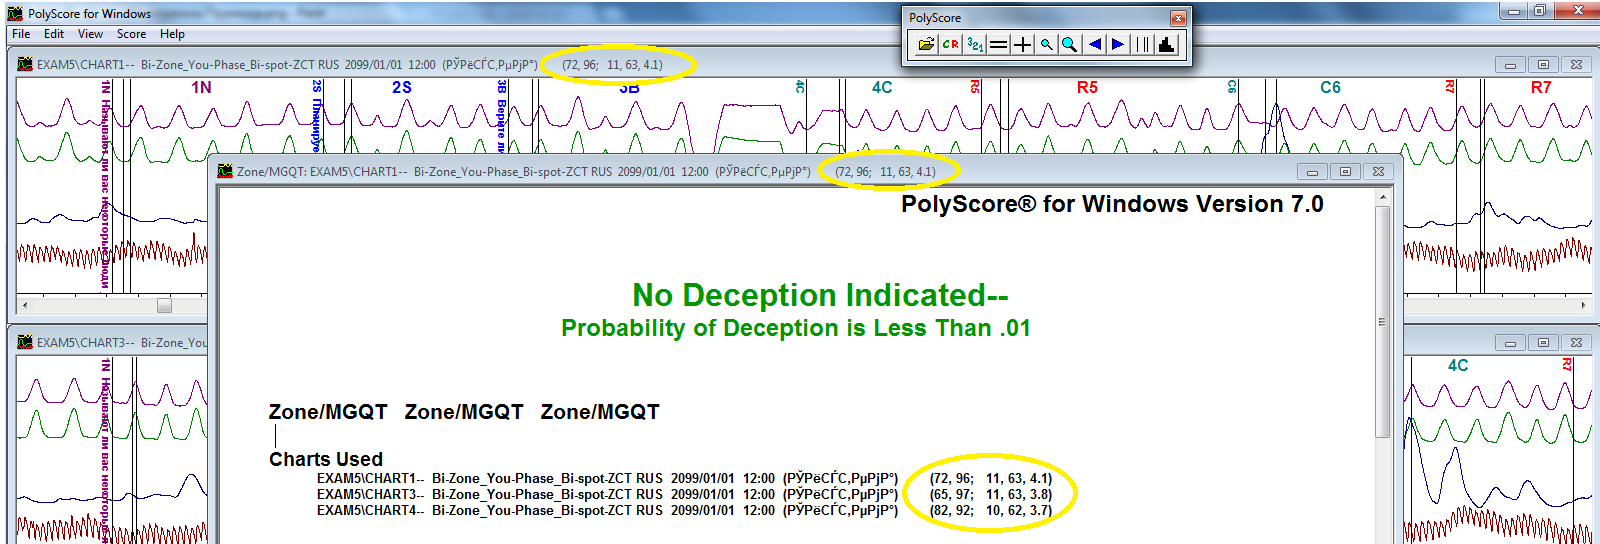Open the Help menu
Viewport: 1600px width, 544px height.
tap(172, 34)
